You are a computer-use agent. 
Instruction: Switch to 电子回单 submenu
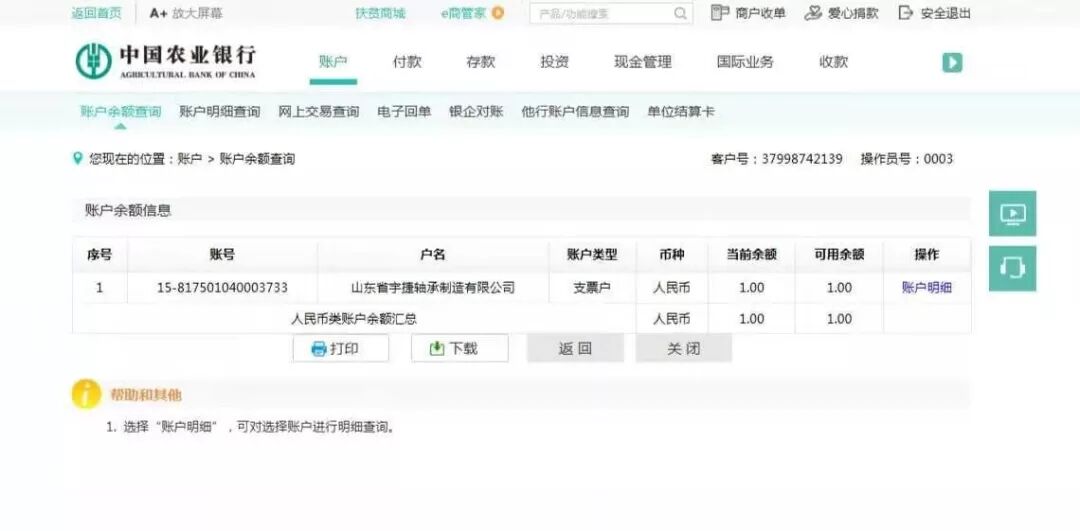[404, 112]
